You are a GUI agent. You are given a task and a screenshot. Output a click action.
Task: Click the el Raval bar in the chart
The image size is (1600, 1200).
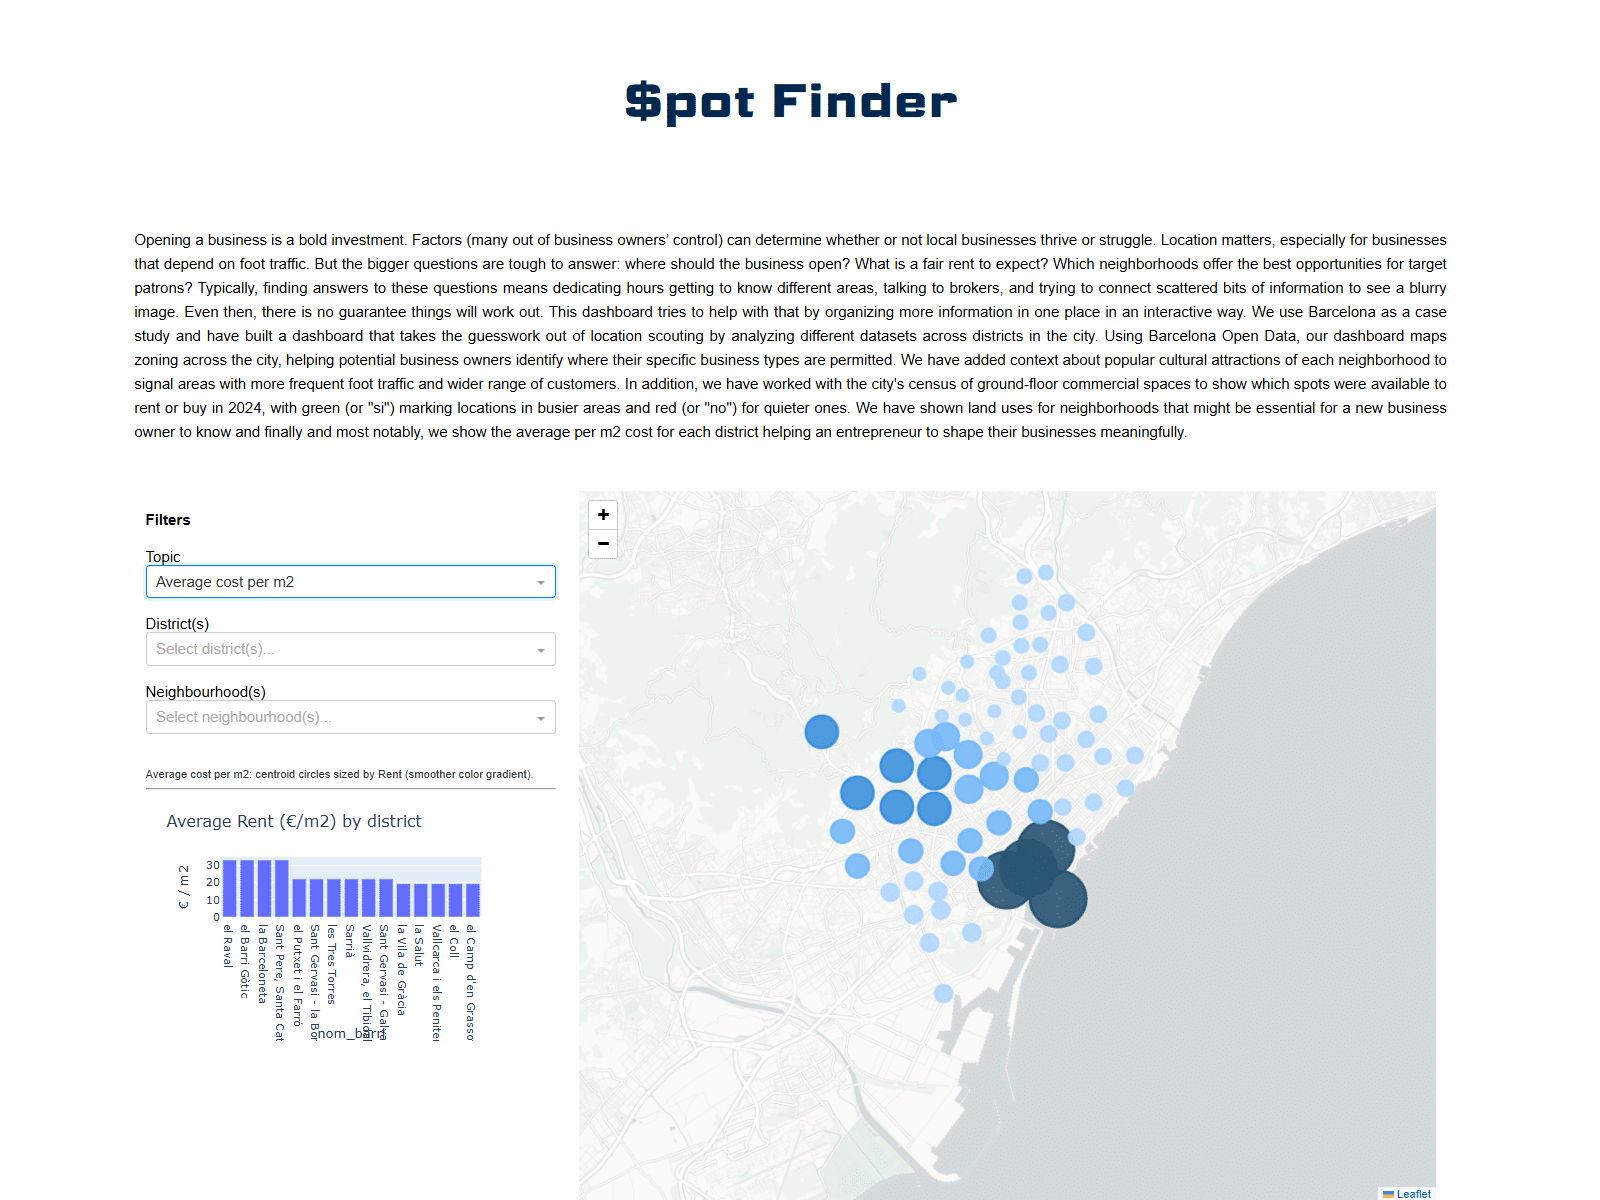(x=230, y=885)
